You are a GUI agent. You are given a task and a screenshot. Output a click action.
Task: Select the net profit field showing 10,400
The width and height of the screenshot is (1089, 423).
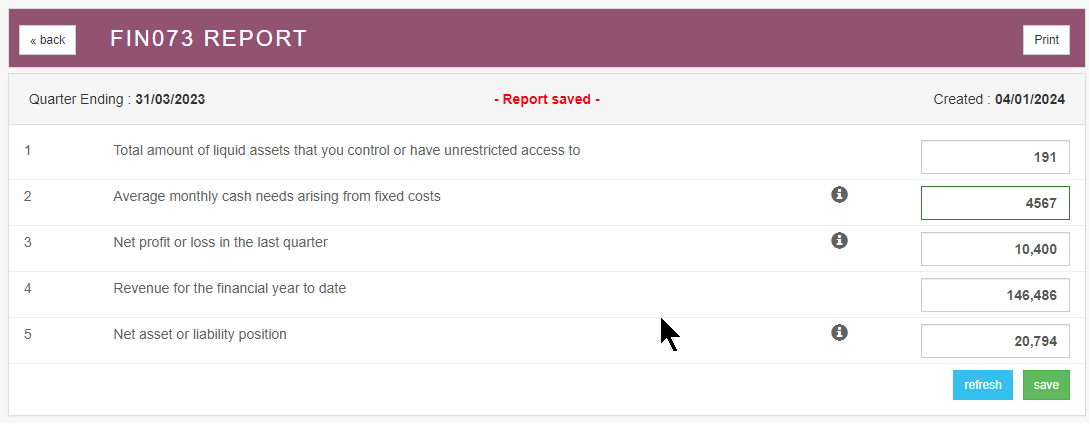pos(995,249)
